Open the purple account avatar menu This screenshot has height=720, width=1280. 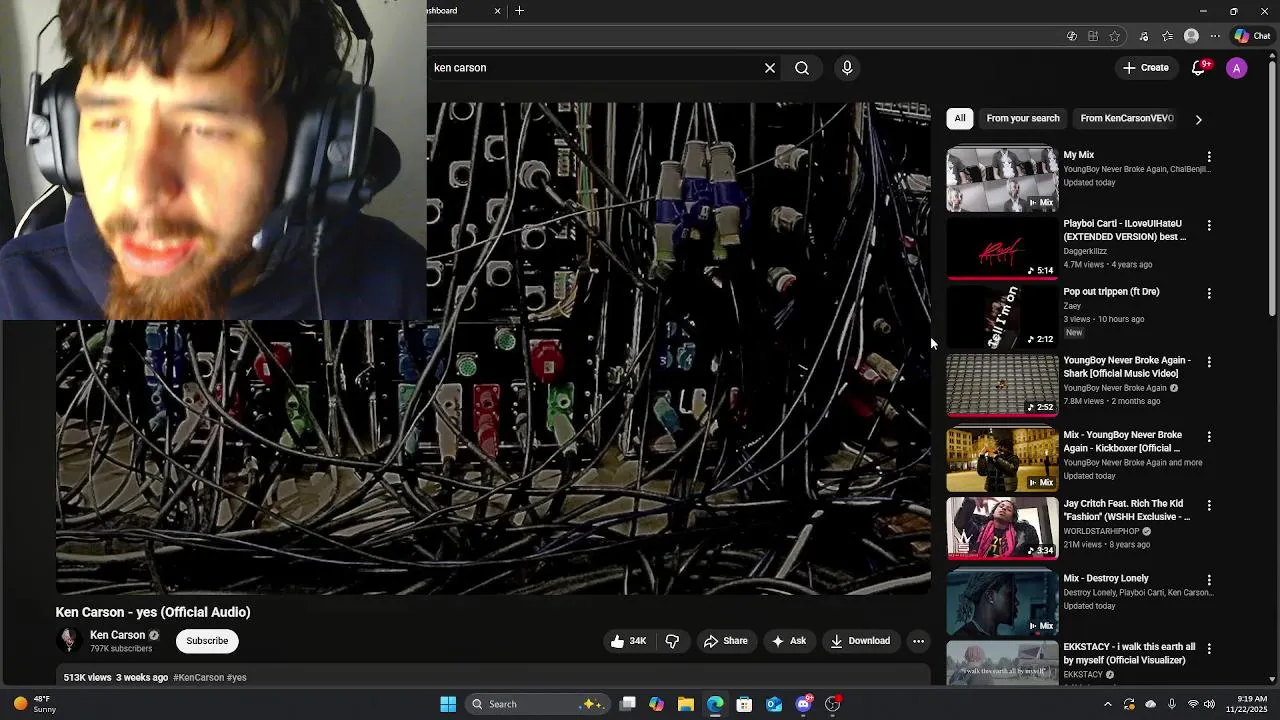click(x=1237, y=68)
